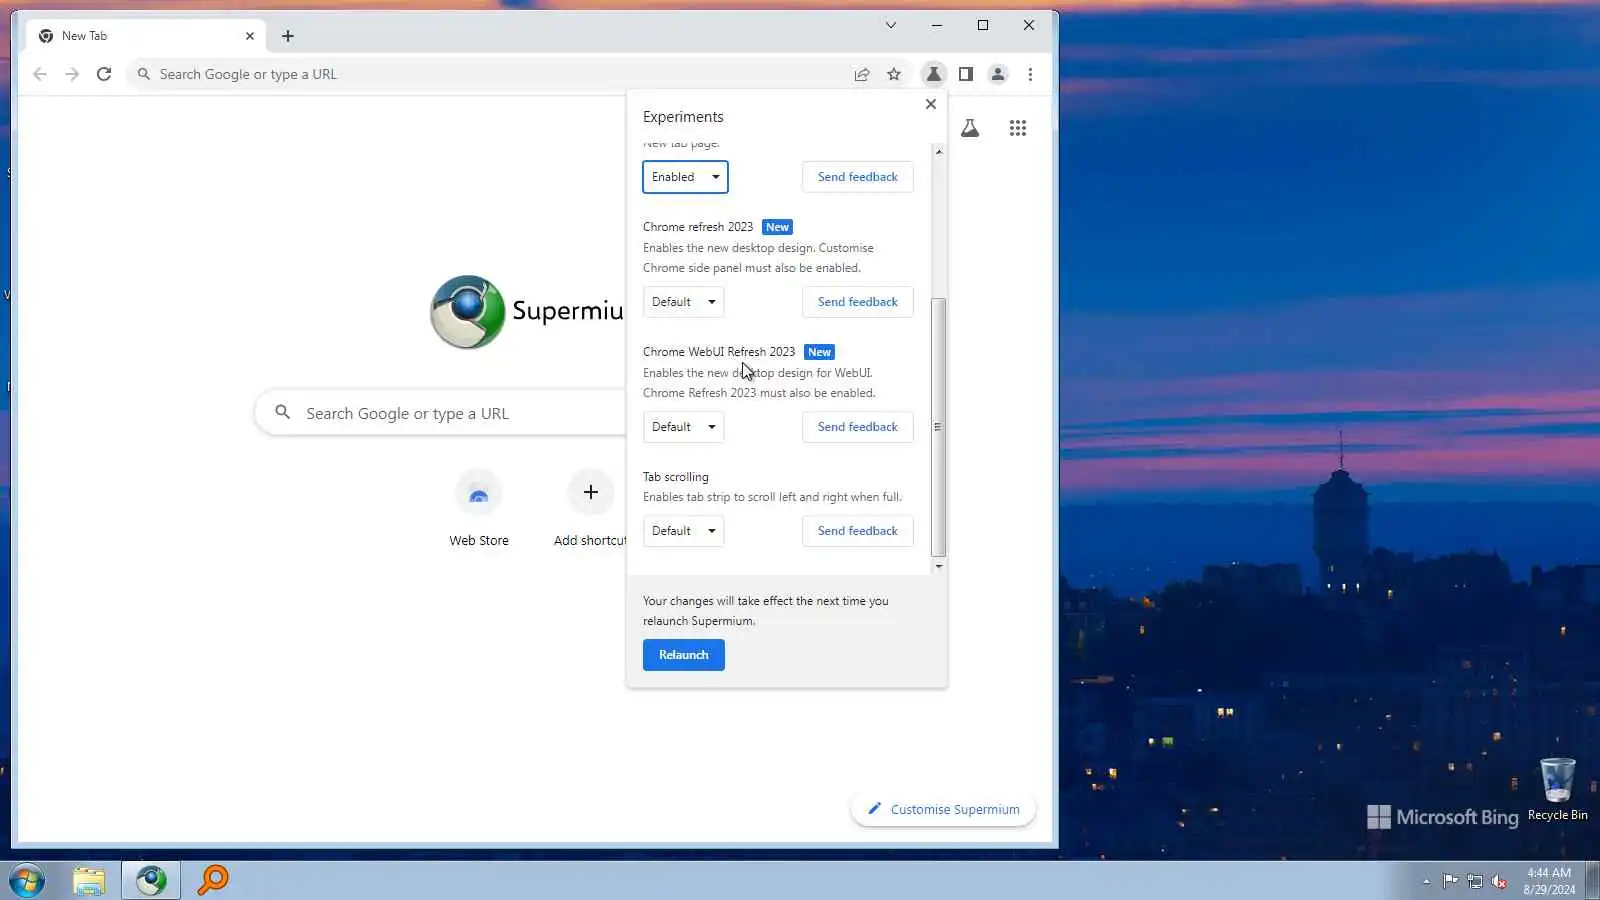Screen dimensions: 1600x900
Task: Open the taskbar clock and date
Action: coord(1549,881)
